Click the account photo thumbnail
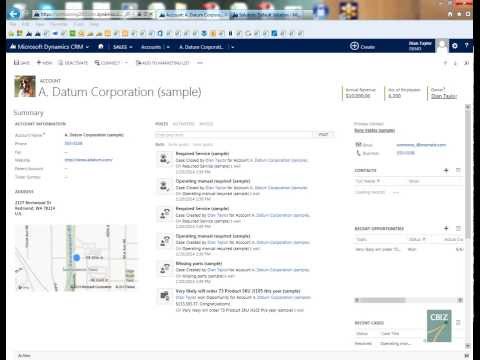The image size is (480, 360). (x=25, y=86)
